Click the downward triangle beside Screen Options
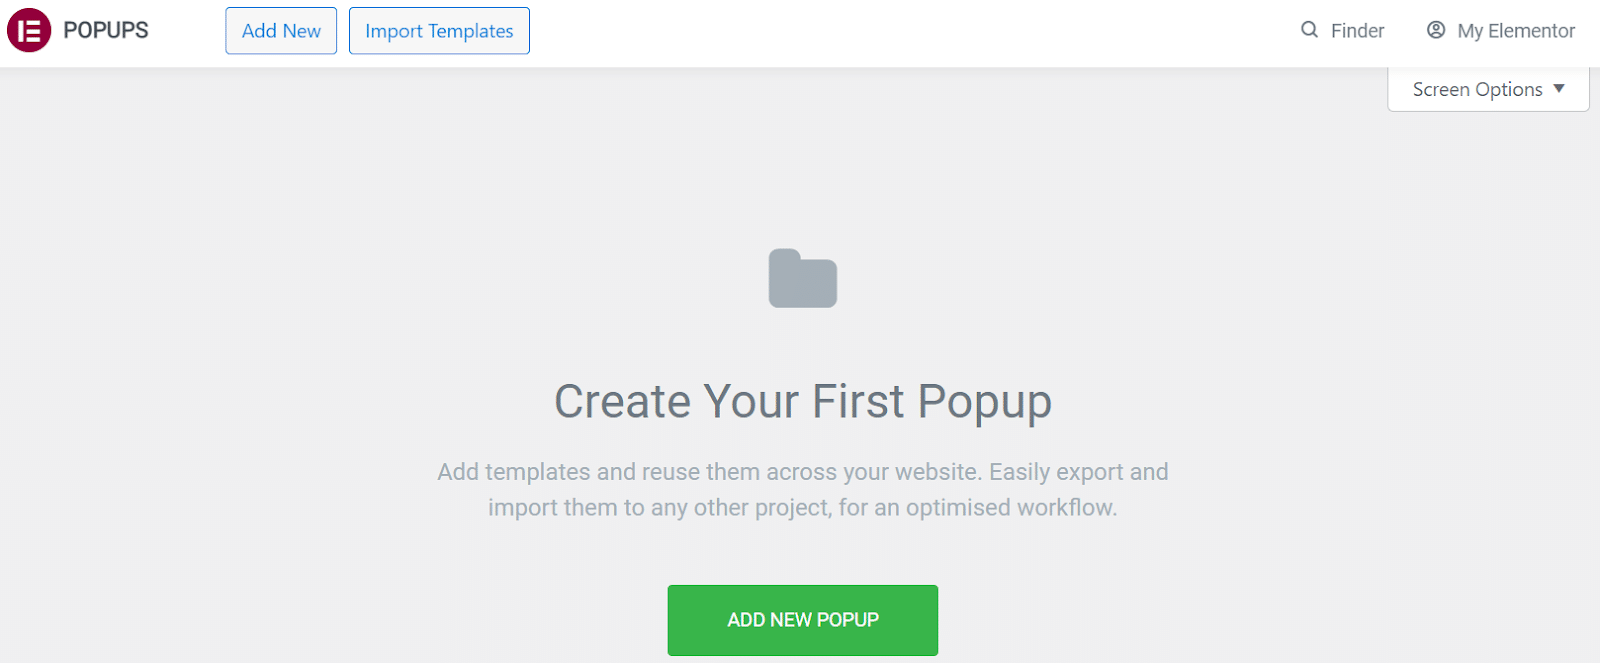Image resolution: width=1600 pixels, height=663 pixels. (x=1560, y=89)
